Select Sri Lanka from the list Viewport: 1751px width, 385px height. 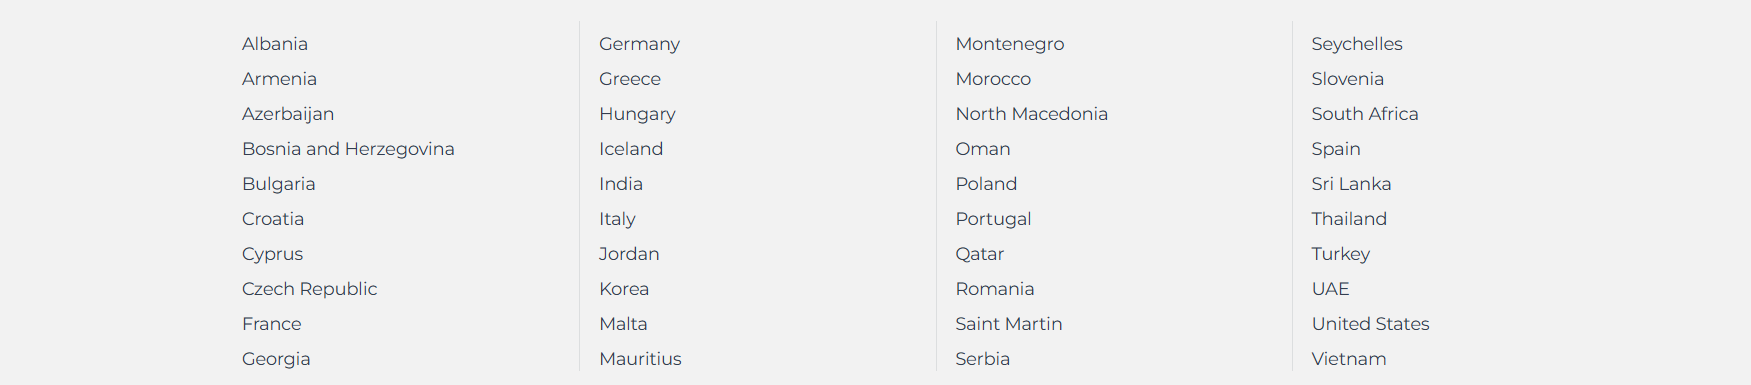point(1352,184)
